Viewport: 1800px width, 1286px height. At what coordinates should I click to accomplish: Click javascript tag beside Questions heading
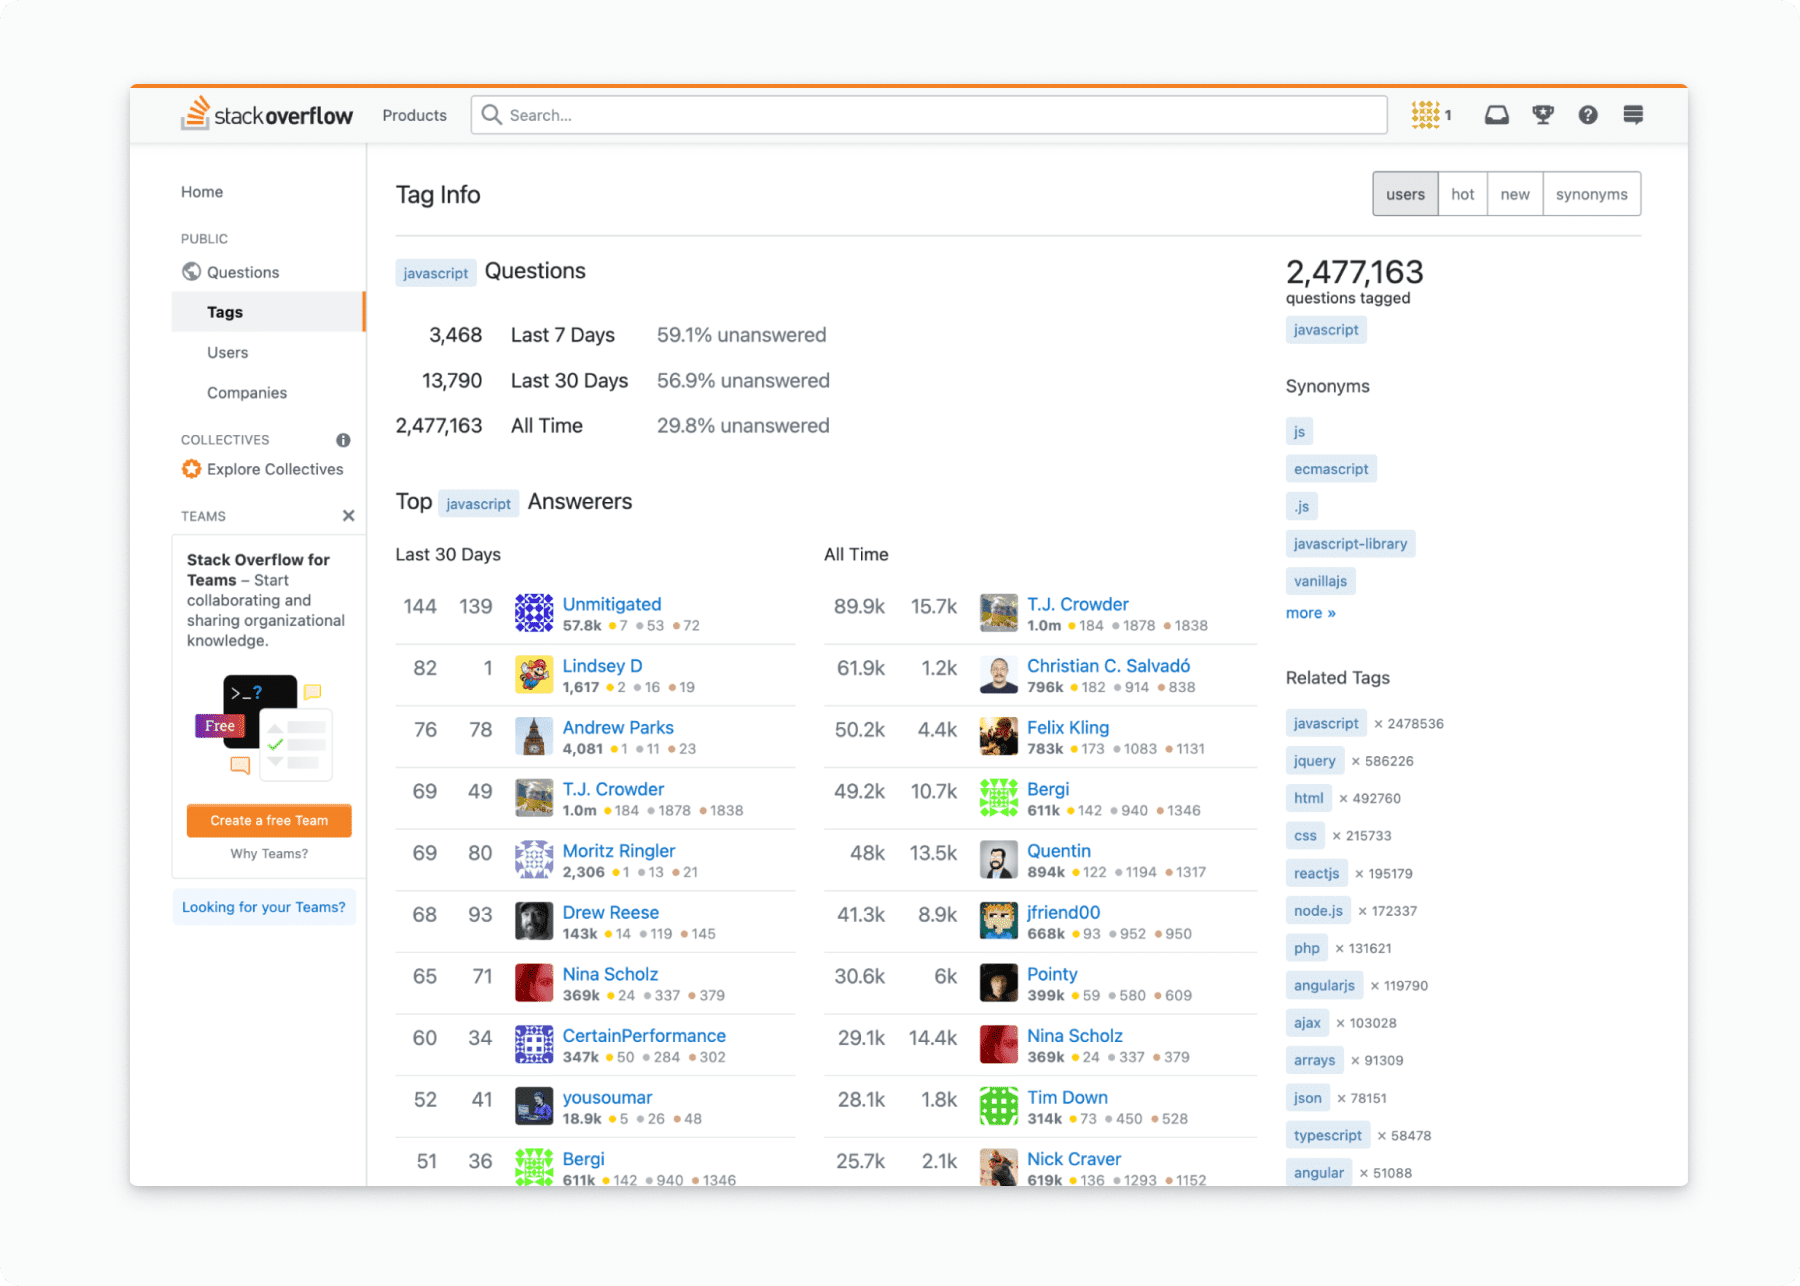[x=435, y=273]
